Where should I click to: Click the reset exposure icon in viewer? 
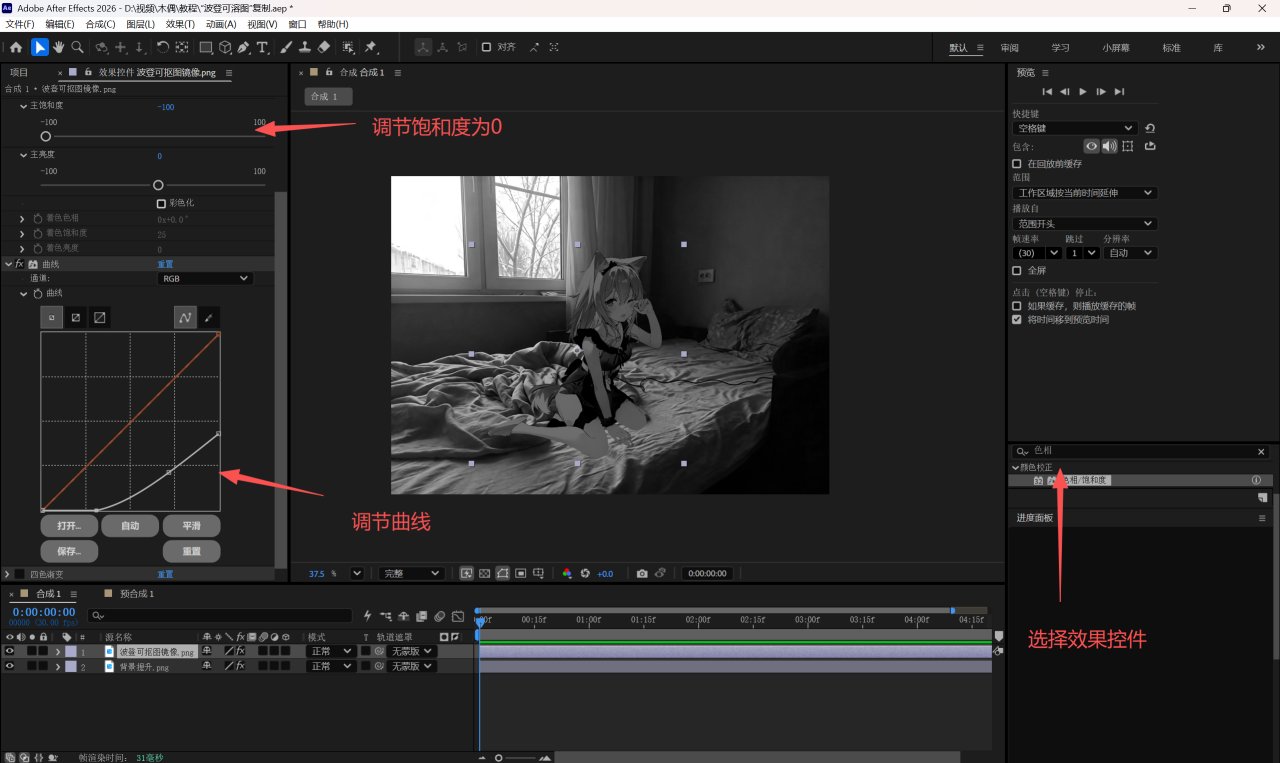coord(586,574)
